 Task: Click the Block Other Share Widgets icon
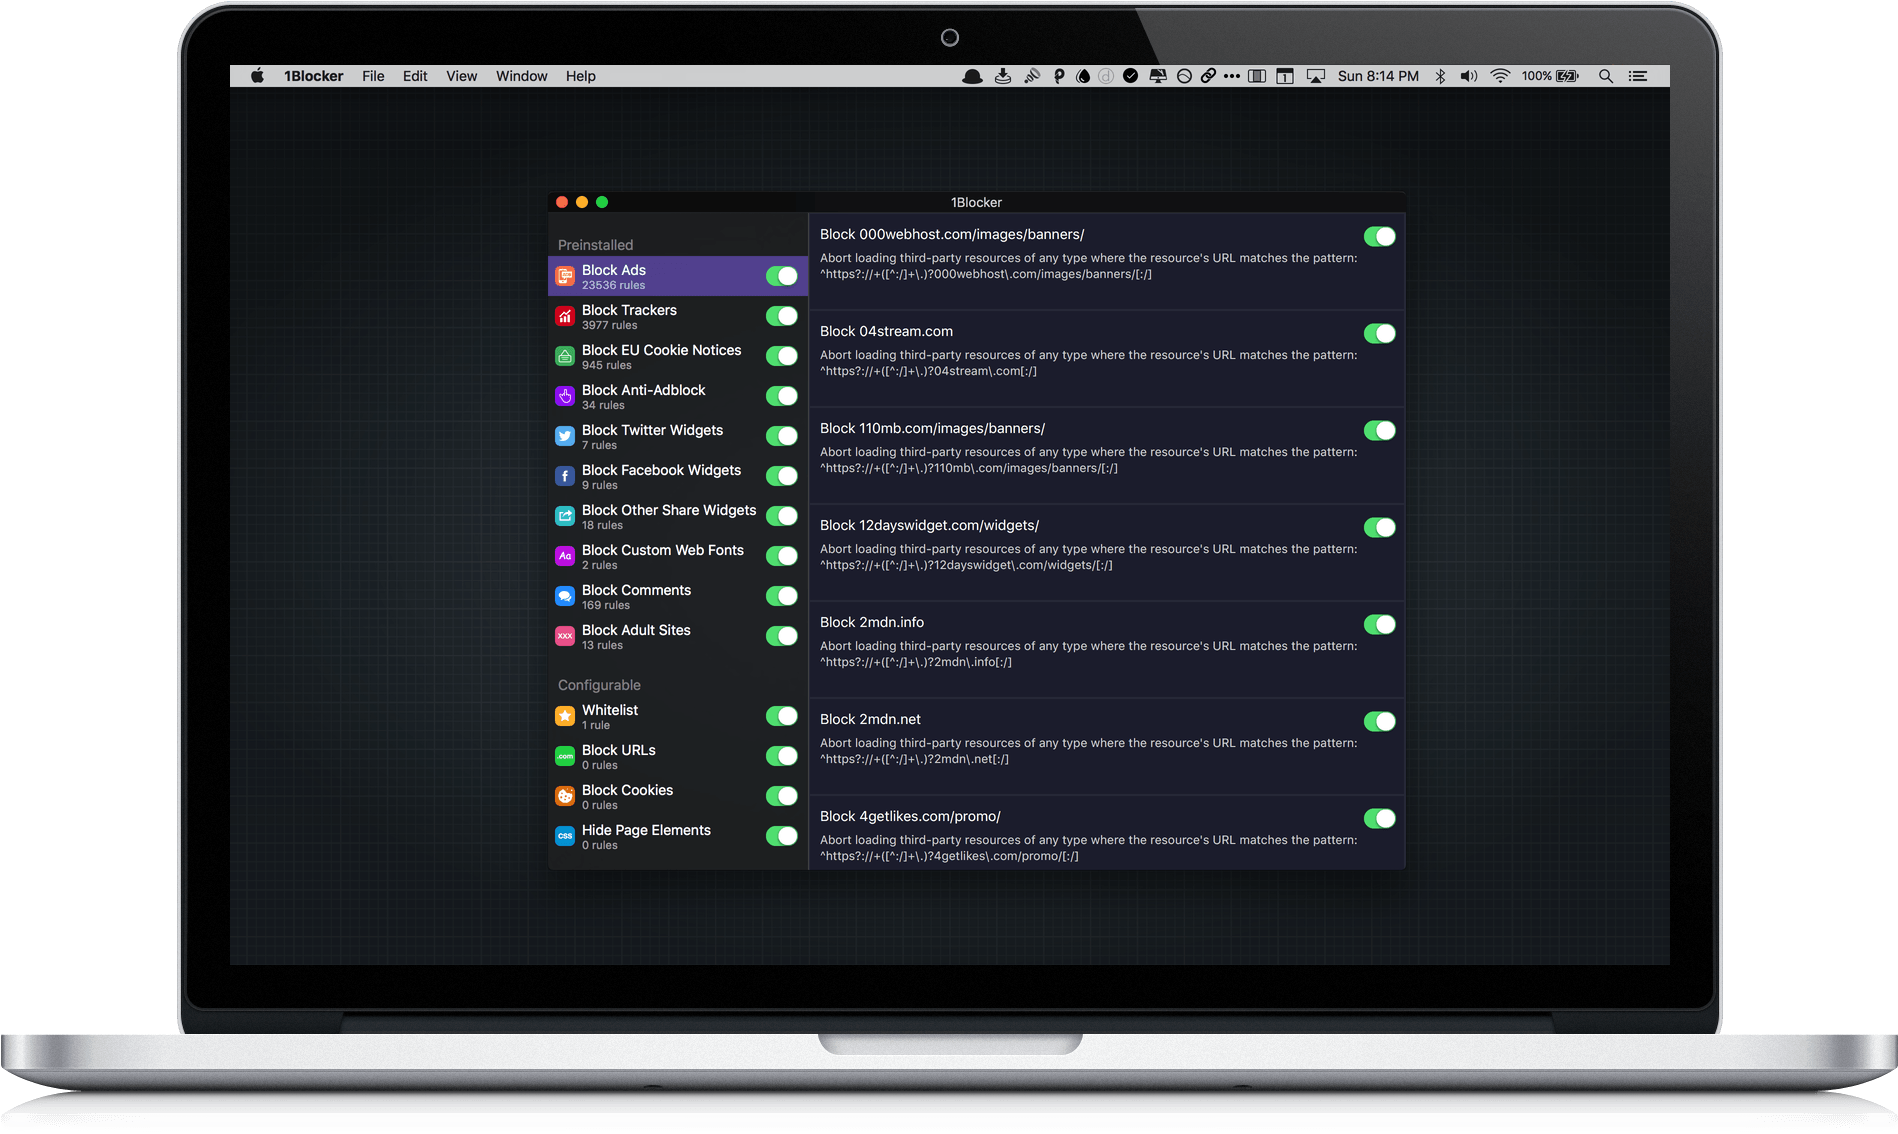click(x=565, y=516)
